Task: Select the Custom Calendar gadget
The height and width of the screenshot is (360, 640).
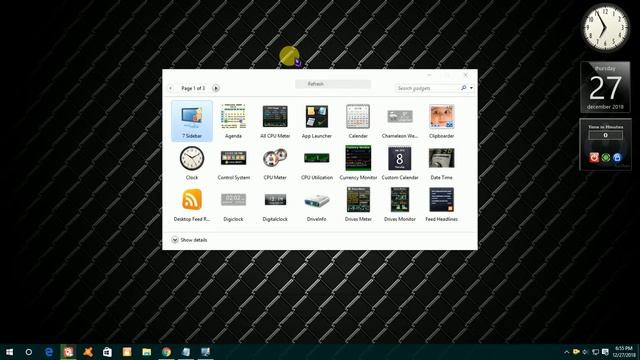Action: pyautogui.click(x=400, y=162)
